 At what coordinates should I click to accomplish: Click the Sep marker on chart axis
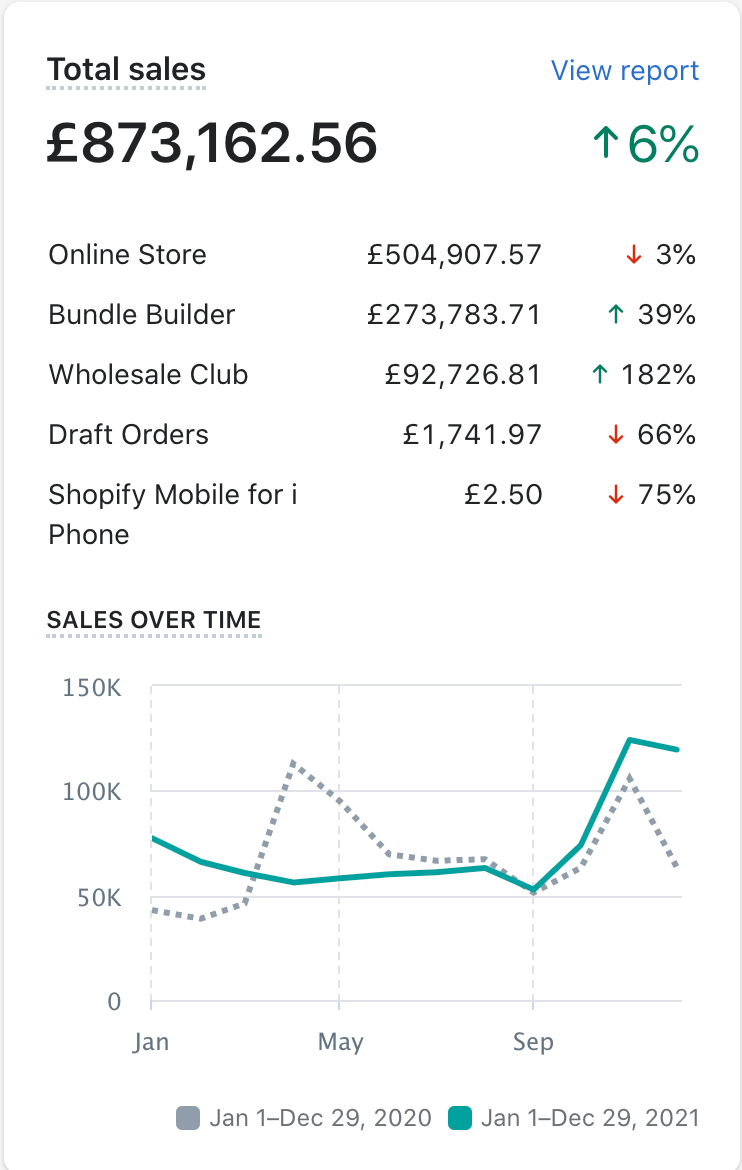coord(533,1042)
